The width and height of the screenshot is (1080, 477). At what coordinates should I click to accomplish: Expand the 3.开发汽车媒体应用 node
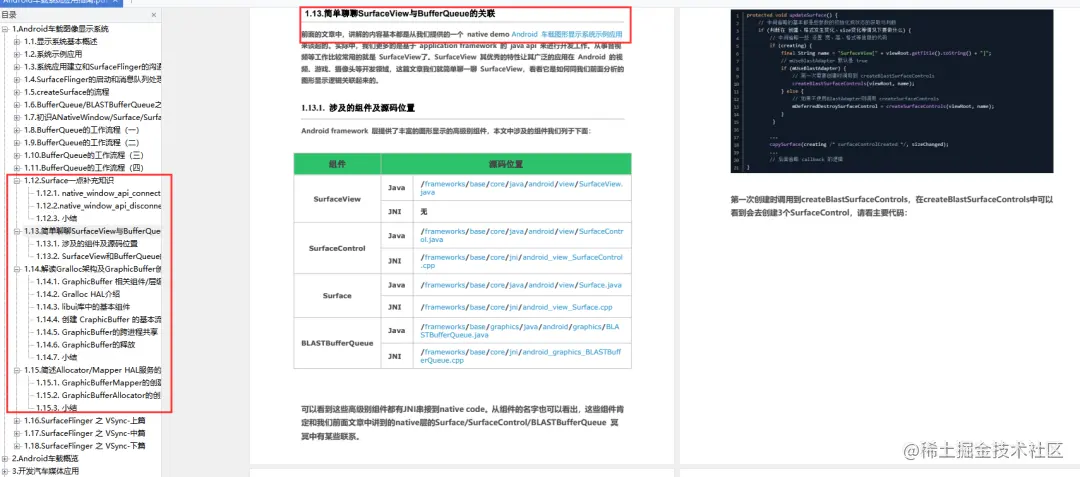[x=6, y=471]
